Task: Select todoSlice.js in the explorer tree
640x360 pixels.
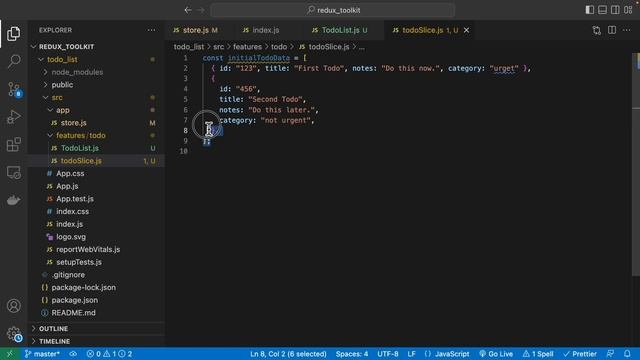Action: 81,161
